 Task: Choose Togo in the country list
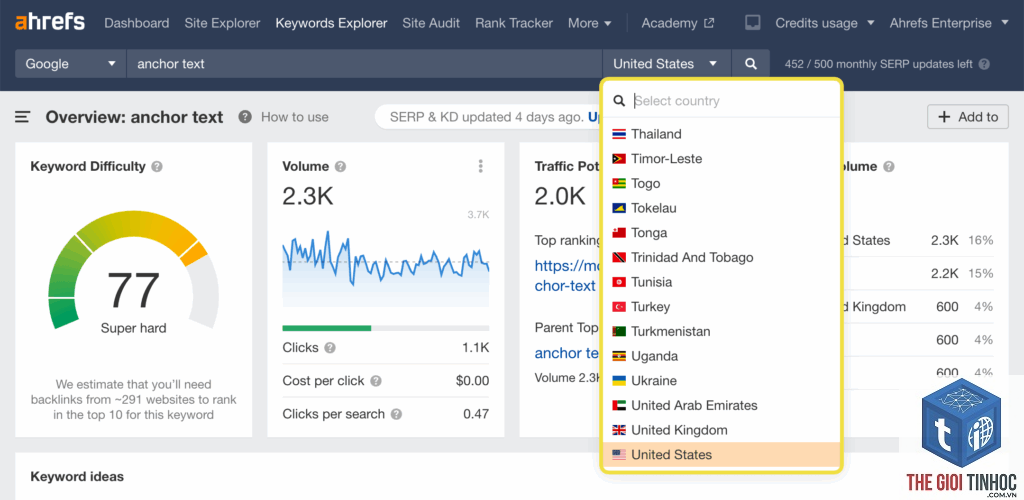coord(722,183)
